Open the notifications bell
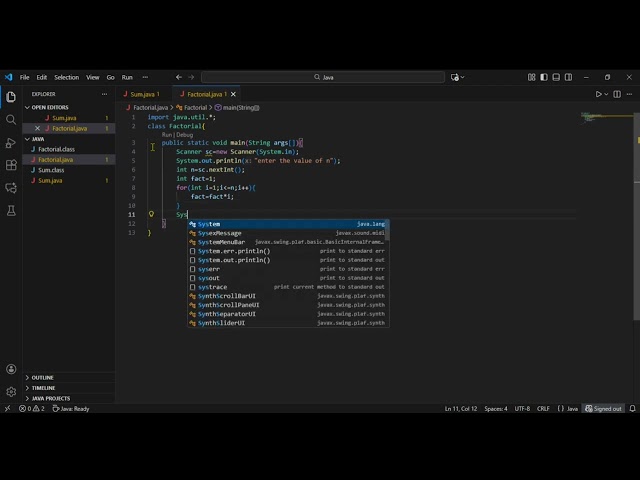Image resolution: width=640 pixels, height=480 pixels. click(x=632, y=409)
